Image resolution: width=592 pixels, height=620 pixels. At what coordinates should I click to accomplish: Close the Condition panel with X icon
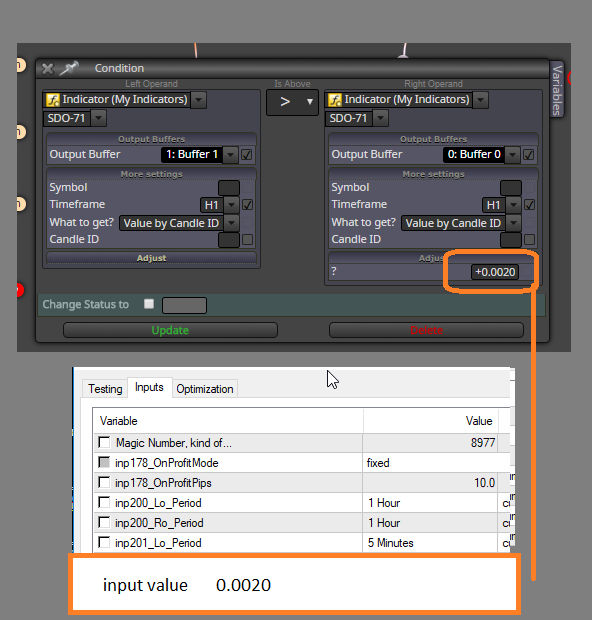[x=48, y=68]
